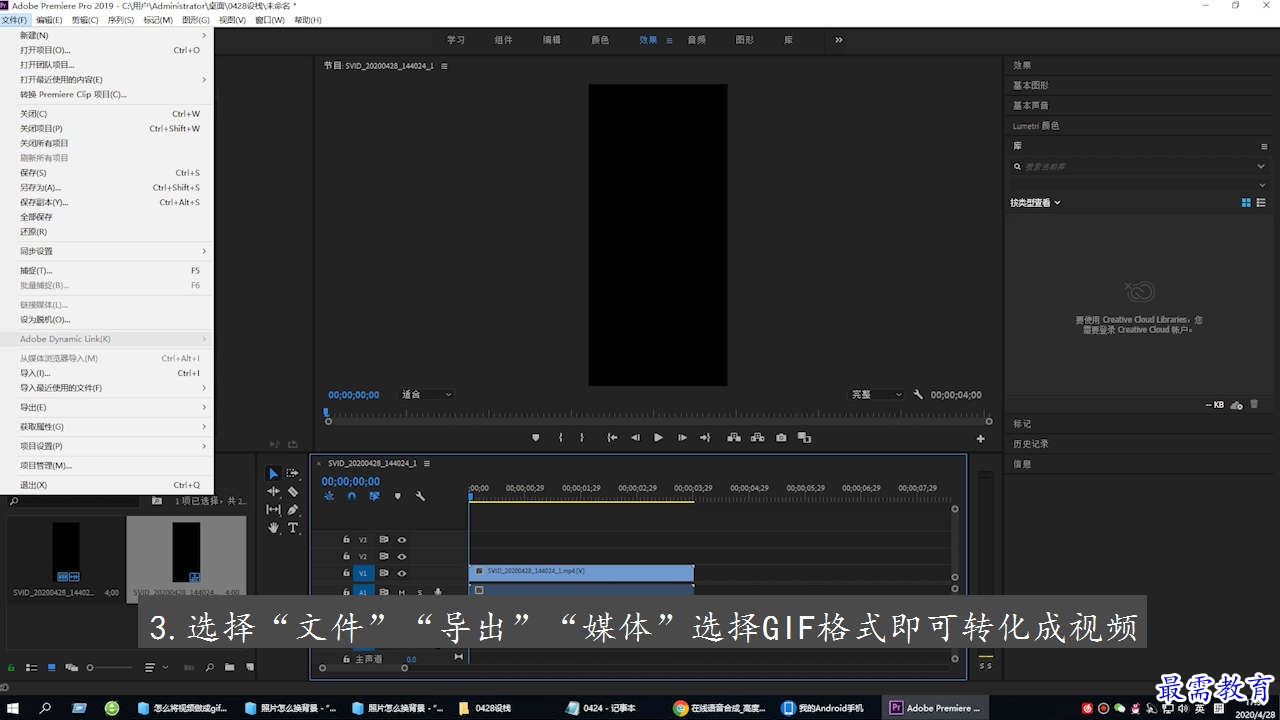Click the Extract button in the program monitor

[757, 437]
